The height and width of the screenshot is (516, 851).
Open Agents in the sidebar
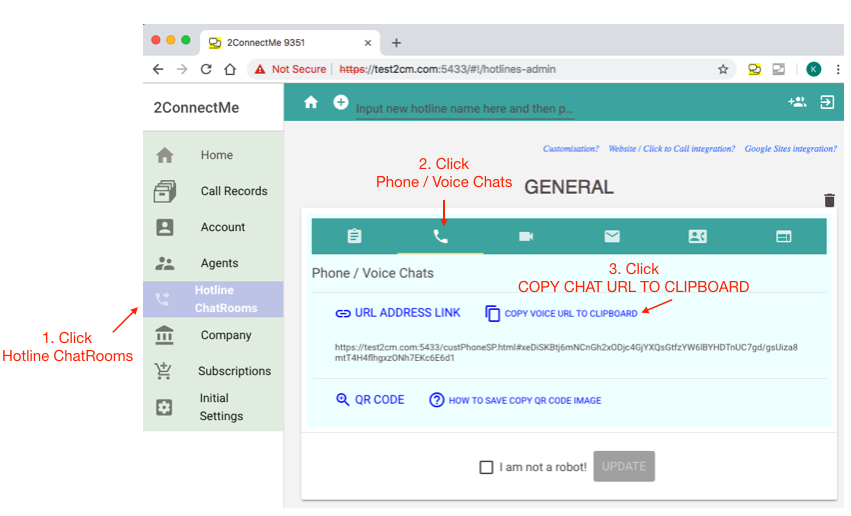(213, 263)
